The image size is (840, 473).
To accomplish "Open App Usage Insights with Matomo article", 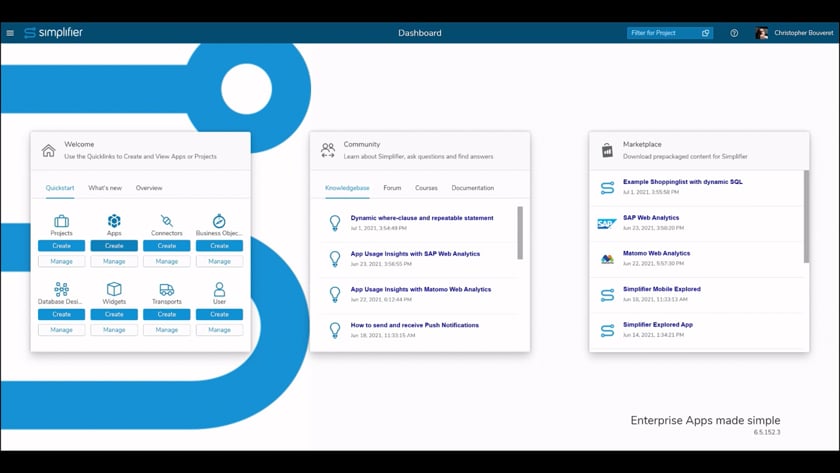I will tap(421, 289).
